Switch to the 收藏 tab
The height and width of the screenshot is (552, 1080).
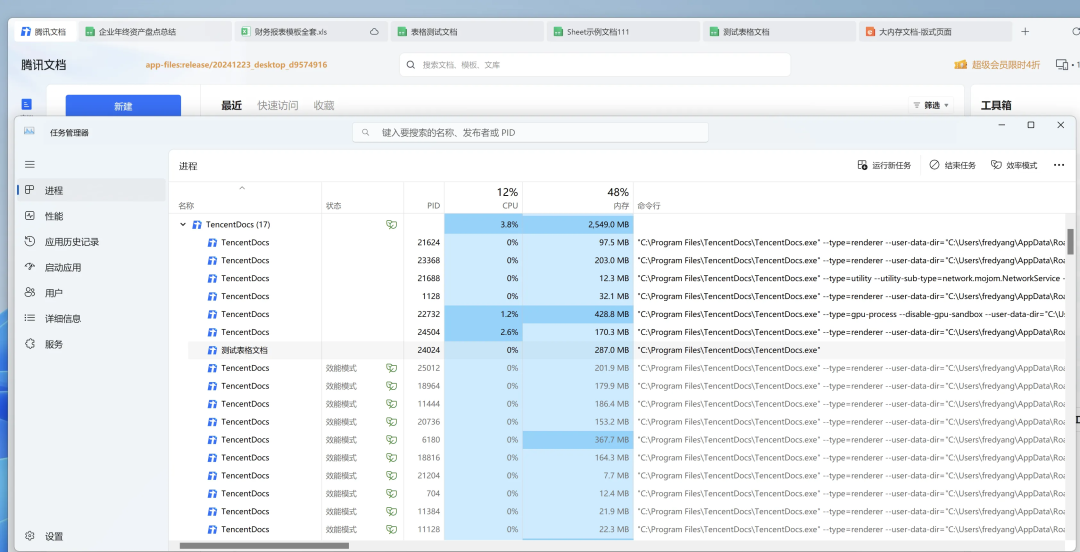coord(324,105)
